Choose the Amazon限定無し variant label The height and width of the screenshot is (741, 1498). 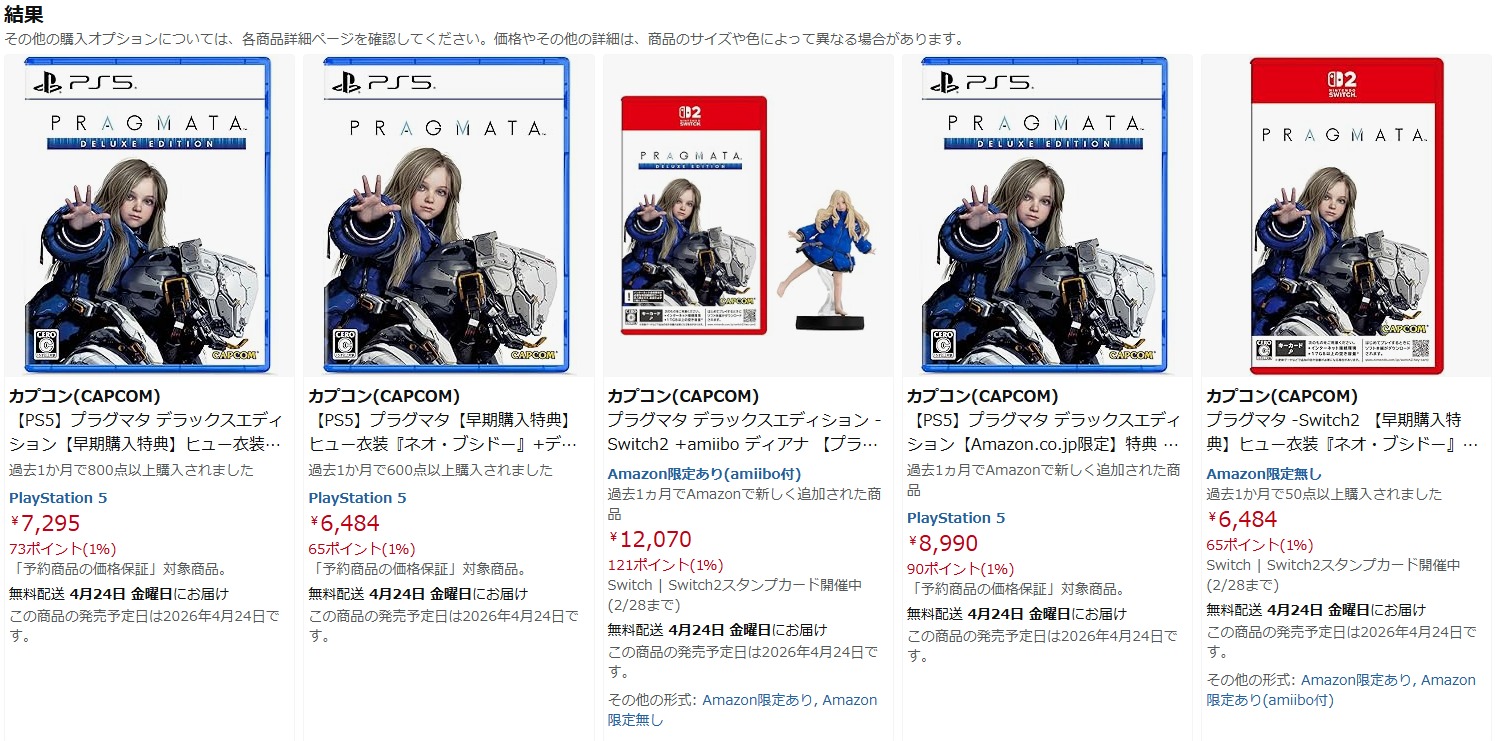[x=1264, y=473]
